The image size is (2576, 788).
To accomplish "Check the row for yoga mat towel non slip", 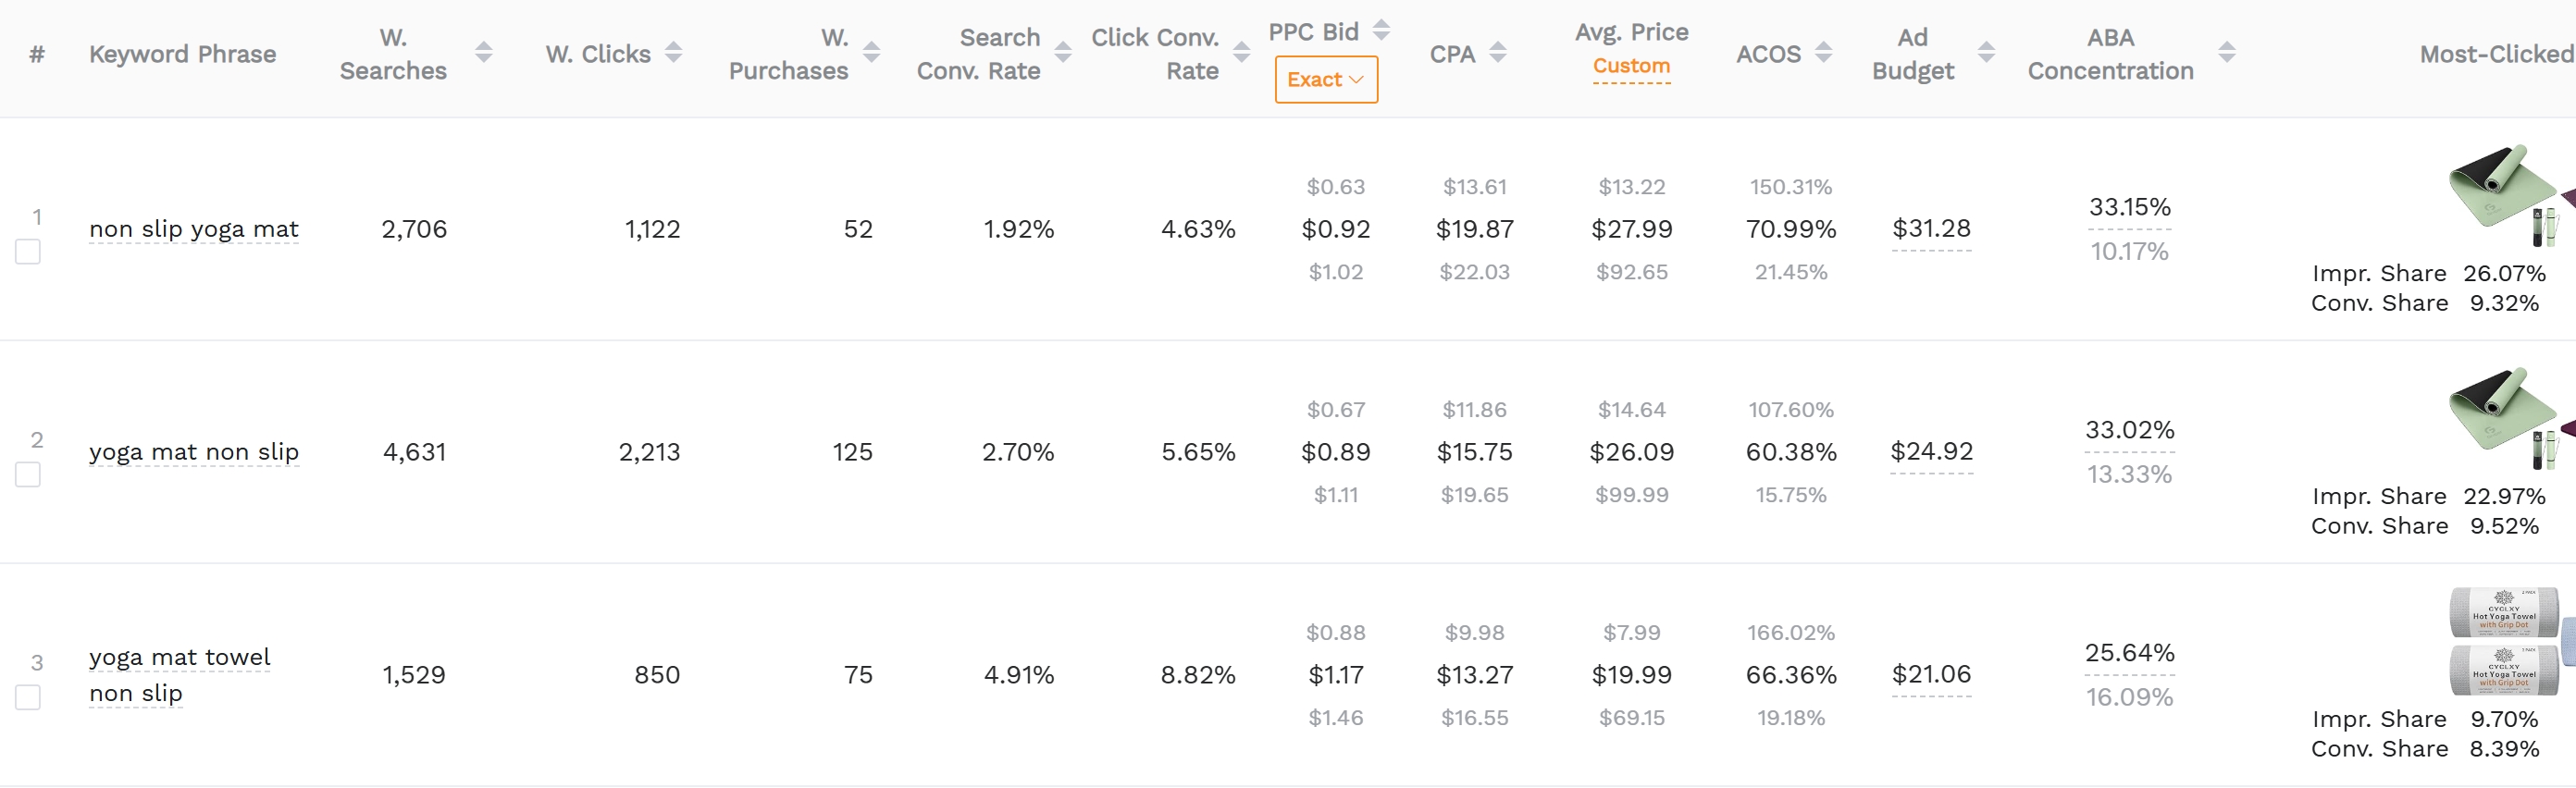I will click(x=27, y=698).
